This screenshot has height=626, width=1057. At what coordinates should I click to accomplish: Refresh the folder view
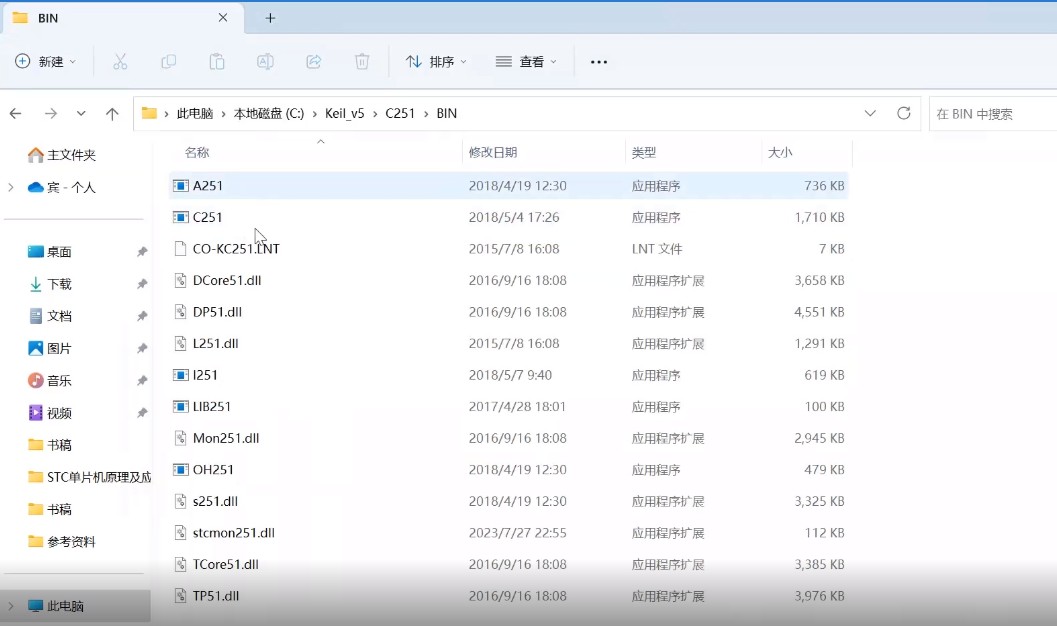tap(905, 113)
